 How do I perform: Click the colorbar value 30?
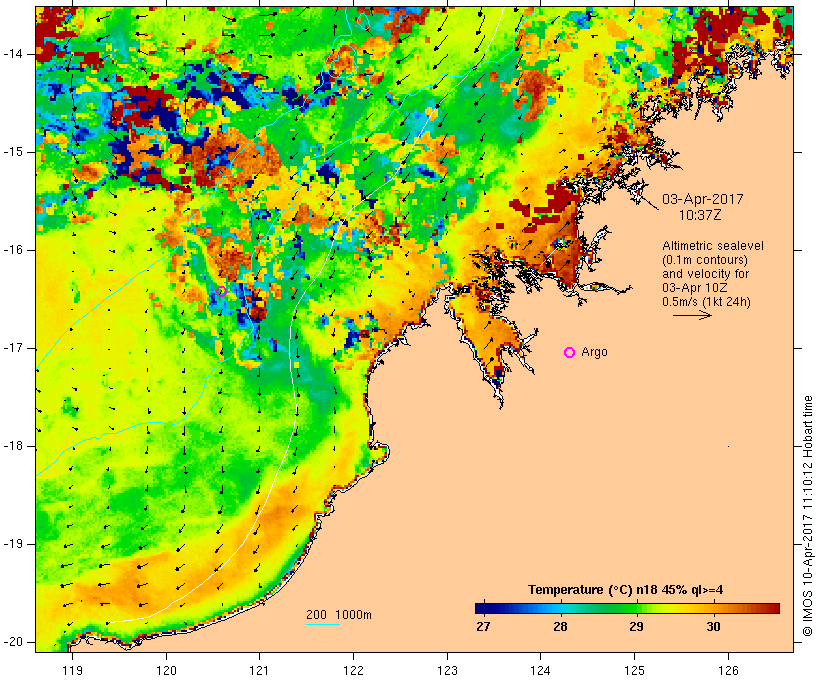(x=713, y=626)
